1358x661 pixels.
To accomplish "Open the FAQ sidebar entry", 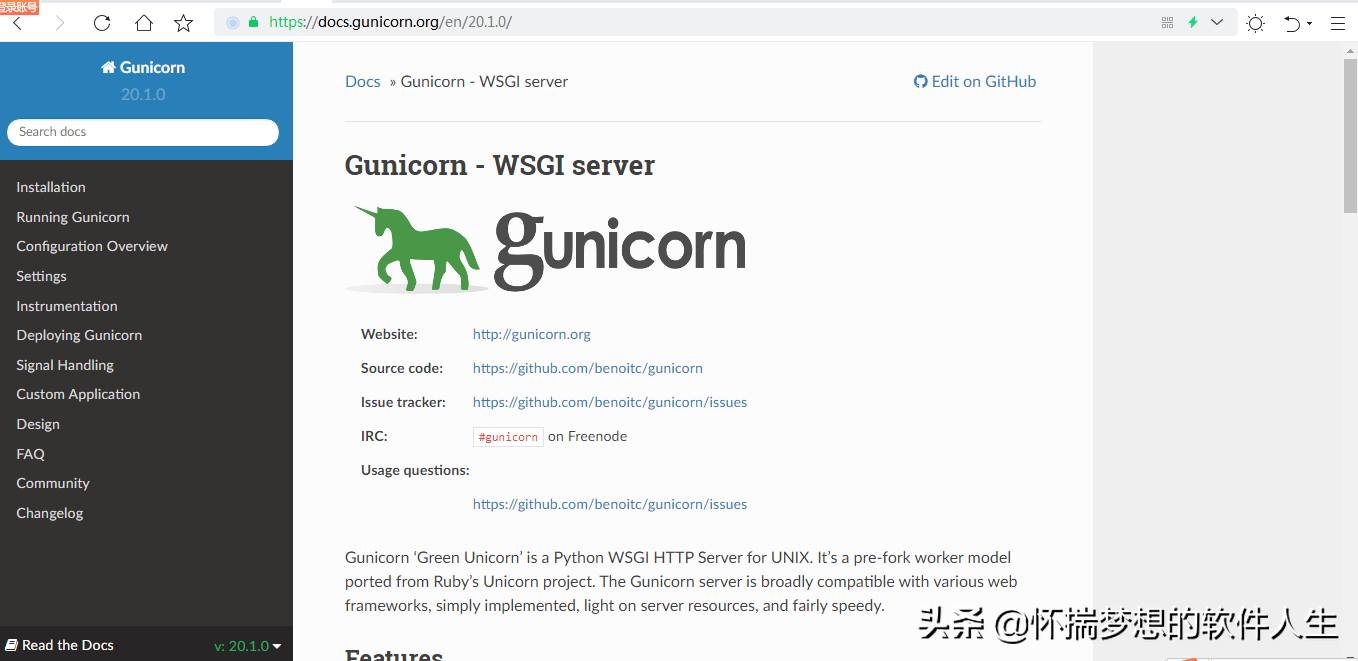I will pyautogui.click(x=31, y=454).
